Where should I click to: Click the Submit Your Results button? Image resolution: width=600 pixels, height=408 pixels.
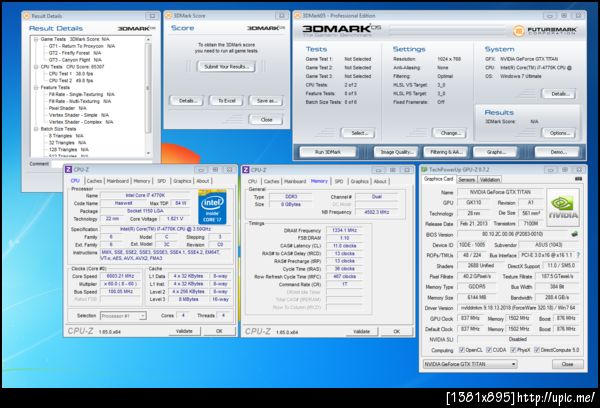click(x=228, y=65)
